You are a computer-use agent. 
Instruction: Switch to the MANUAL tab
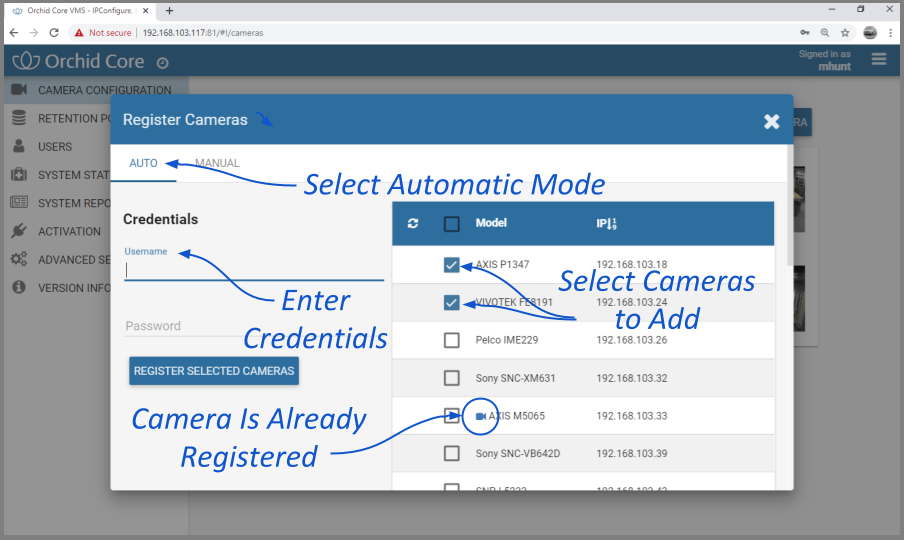(x=217, y=163)
